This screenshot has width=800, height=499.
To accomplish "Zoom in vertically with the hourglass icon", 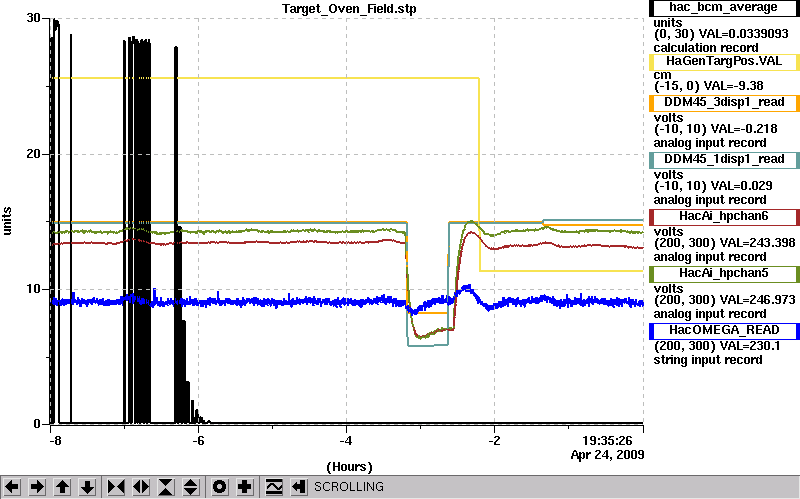I will 166,487.
